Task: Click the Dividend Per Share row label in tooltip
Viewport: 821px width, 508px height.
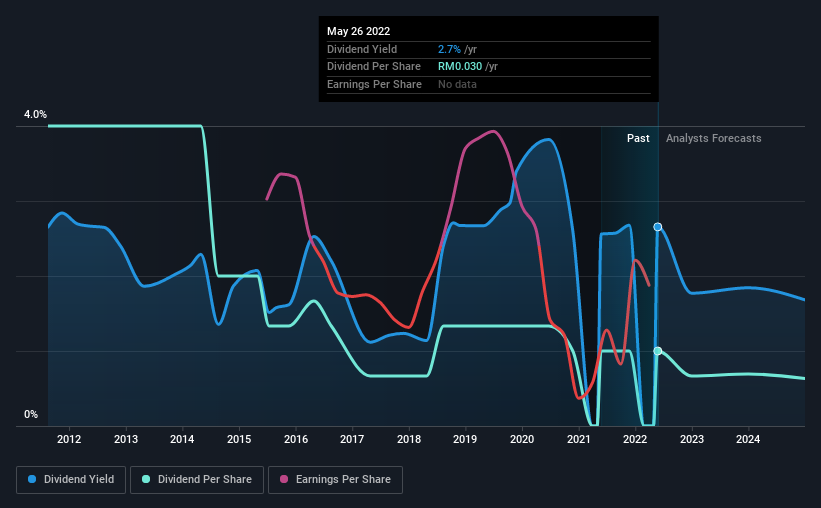Action: pos(374,67)
